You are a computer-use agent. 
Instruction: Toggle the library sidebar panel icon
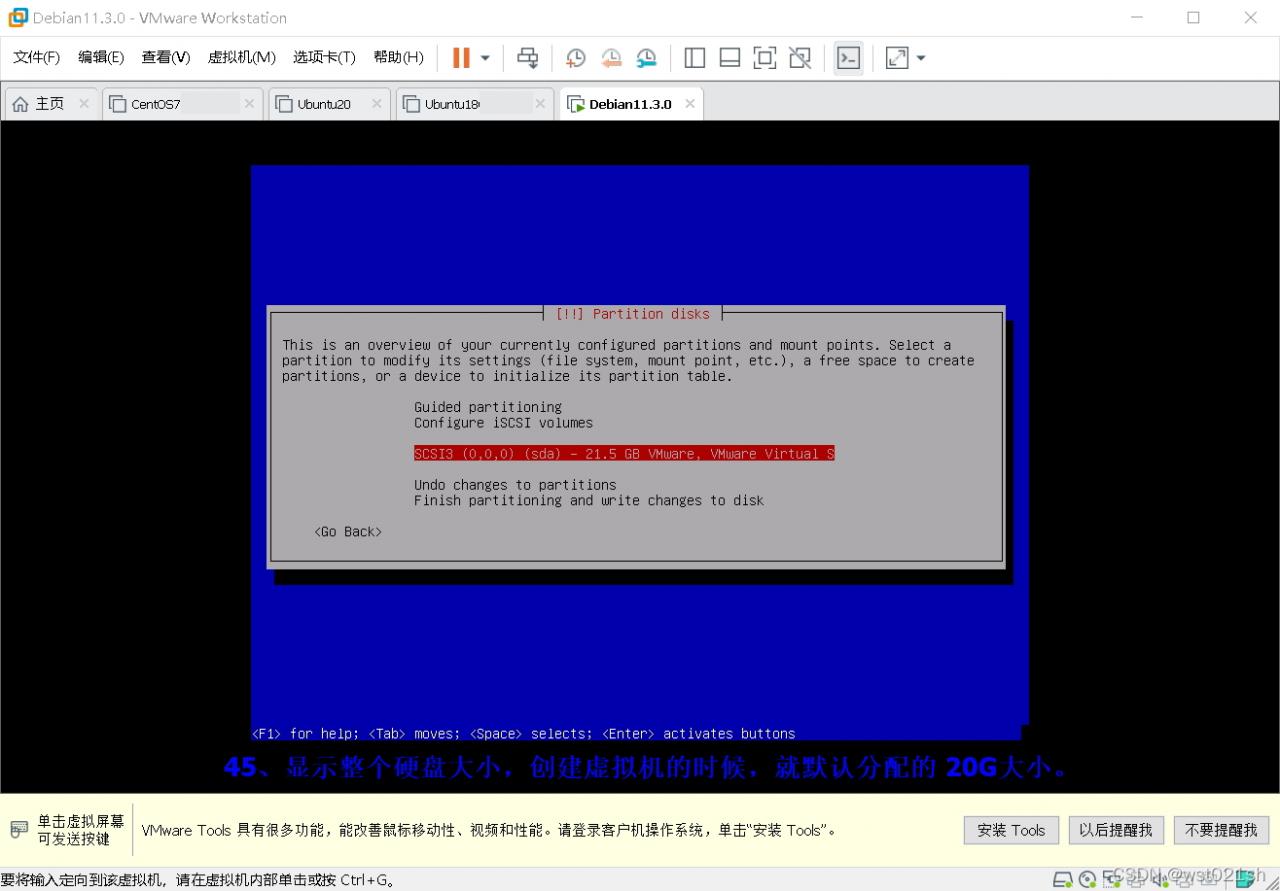tap(695, 58)
